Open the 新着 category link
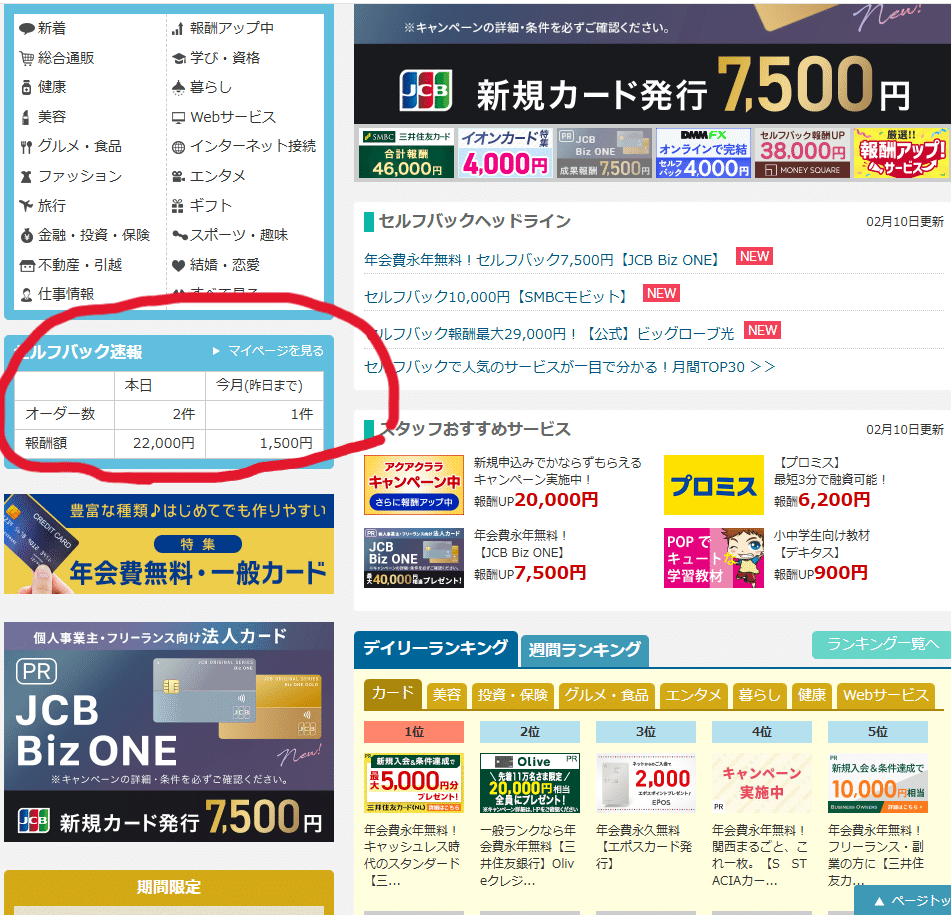The width and height of the screenshot is (951, 915). pyautogui.click(x=52, y=28)
